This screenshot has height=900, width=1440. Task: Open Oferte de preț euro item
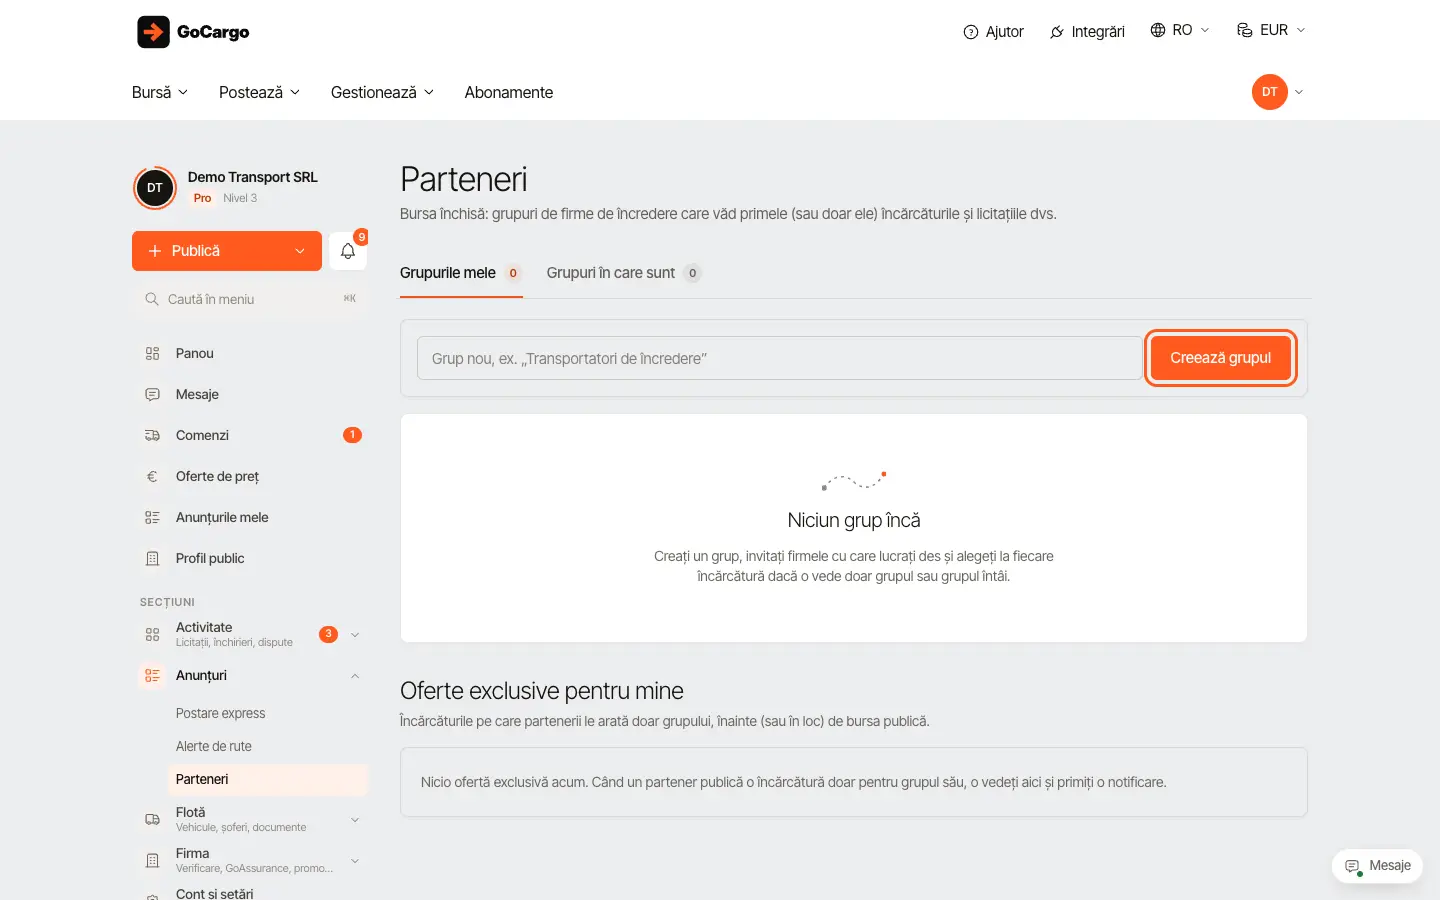point(250,476)
